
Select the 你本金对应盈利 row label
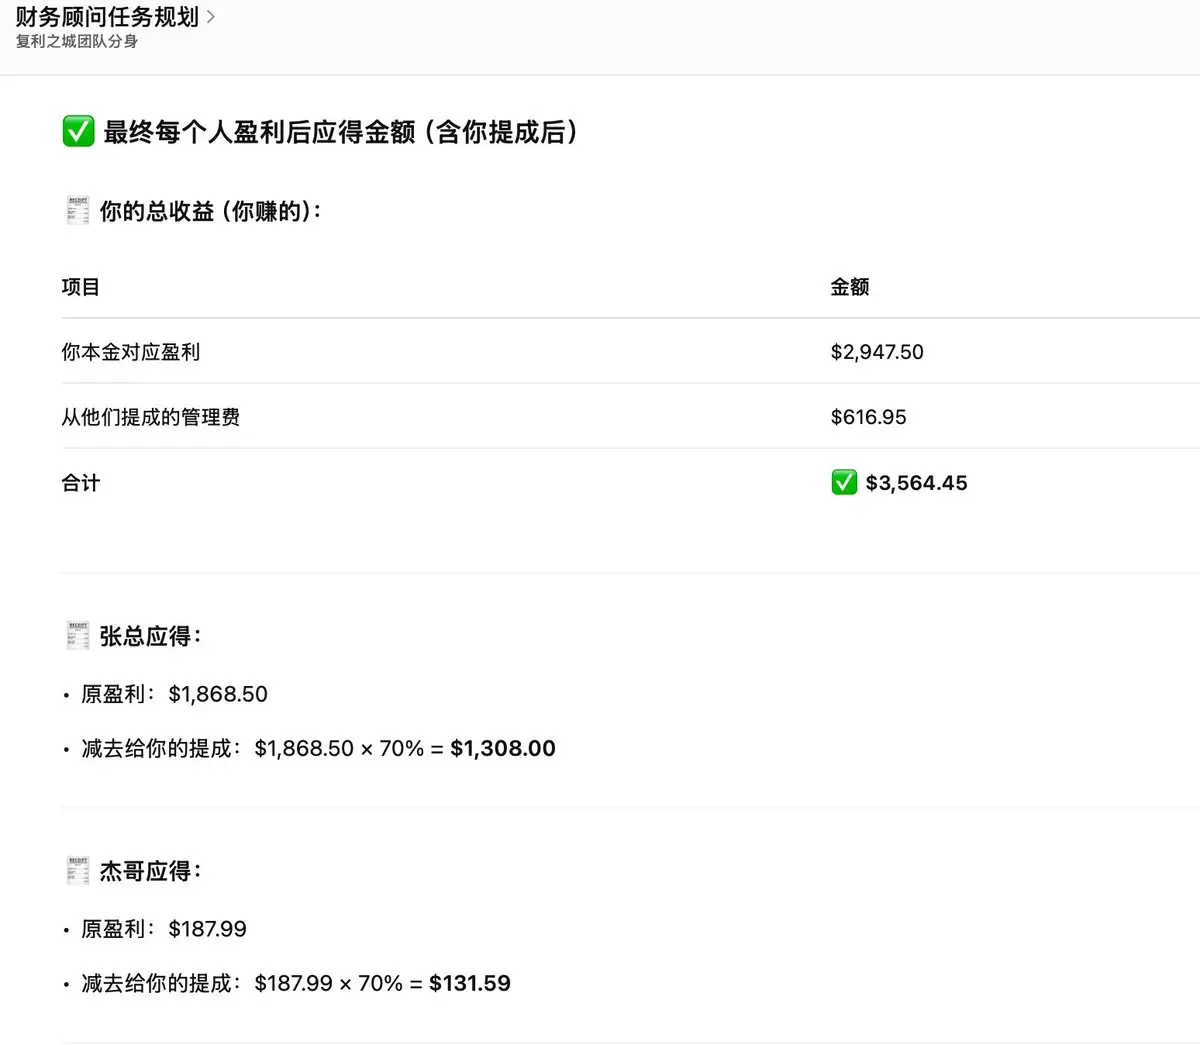(131, 352)
